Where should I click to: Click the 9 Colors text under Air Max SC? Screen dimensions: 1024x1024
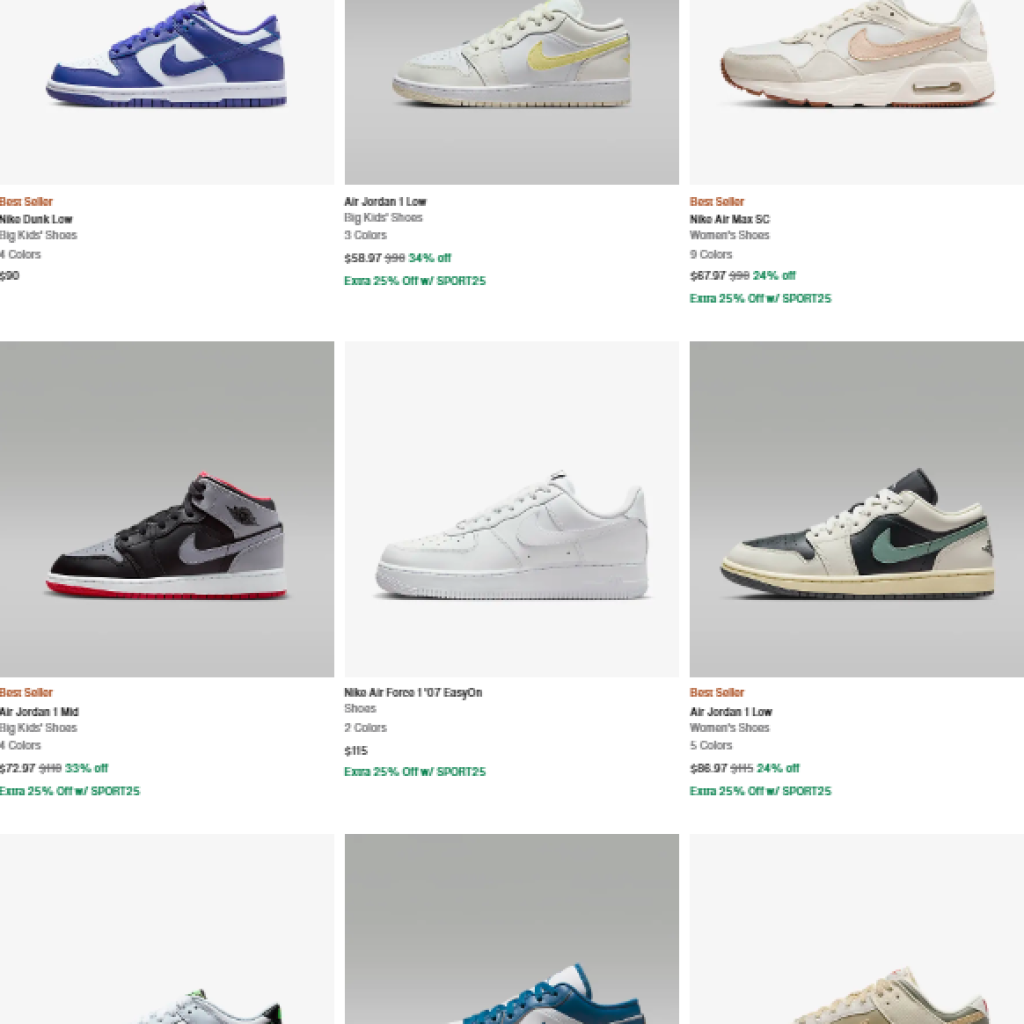click(x=711, y=255)
